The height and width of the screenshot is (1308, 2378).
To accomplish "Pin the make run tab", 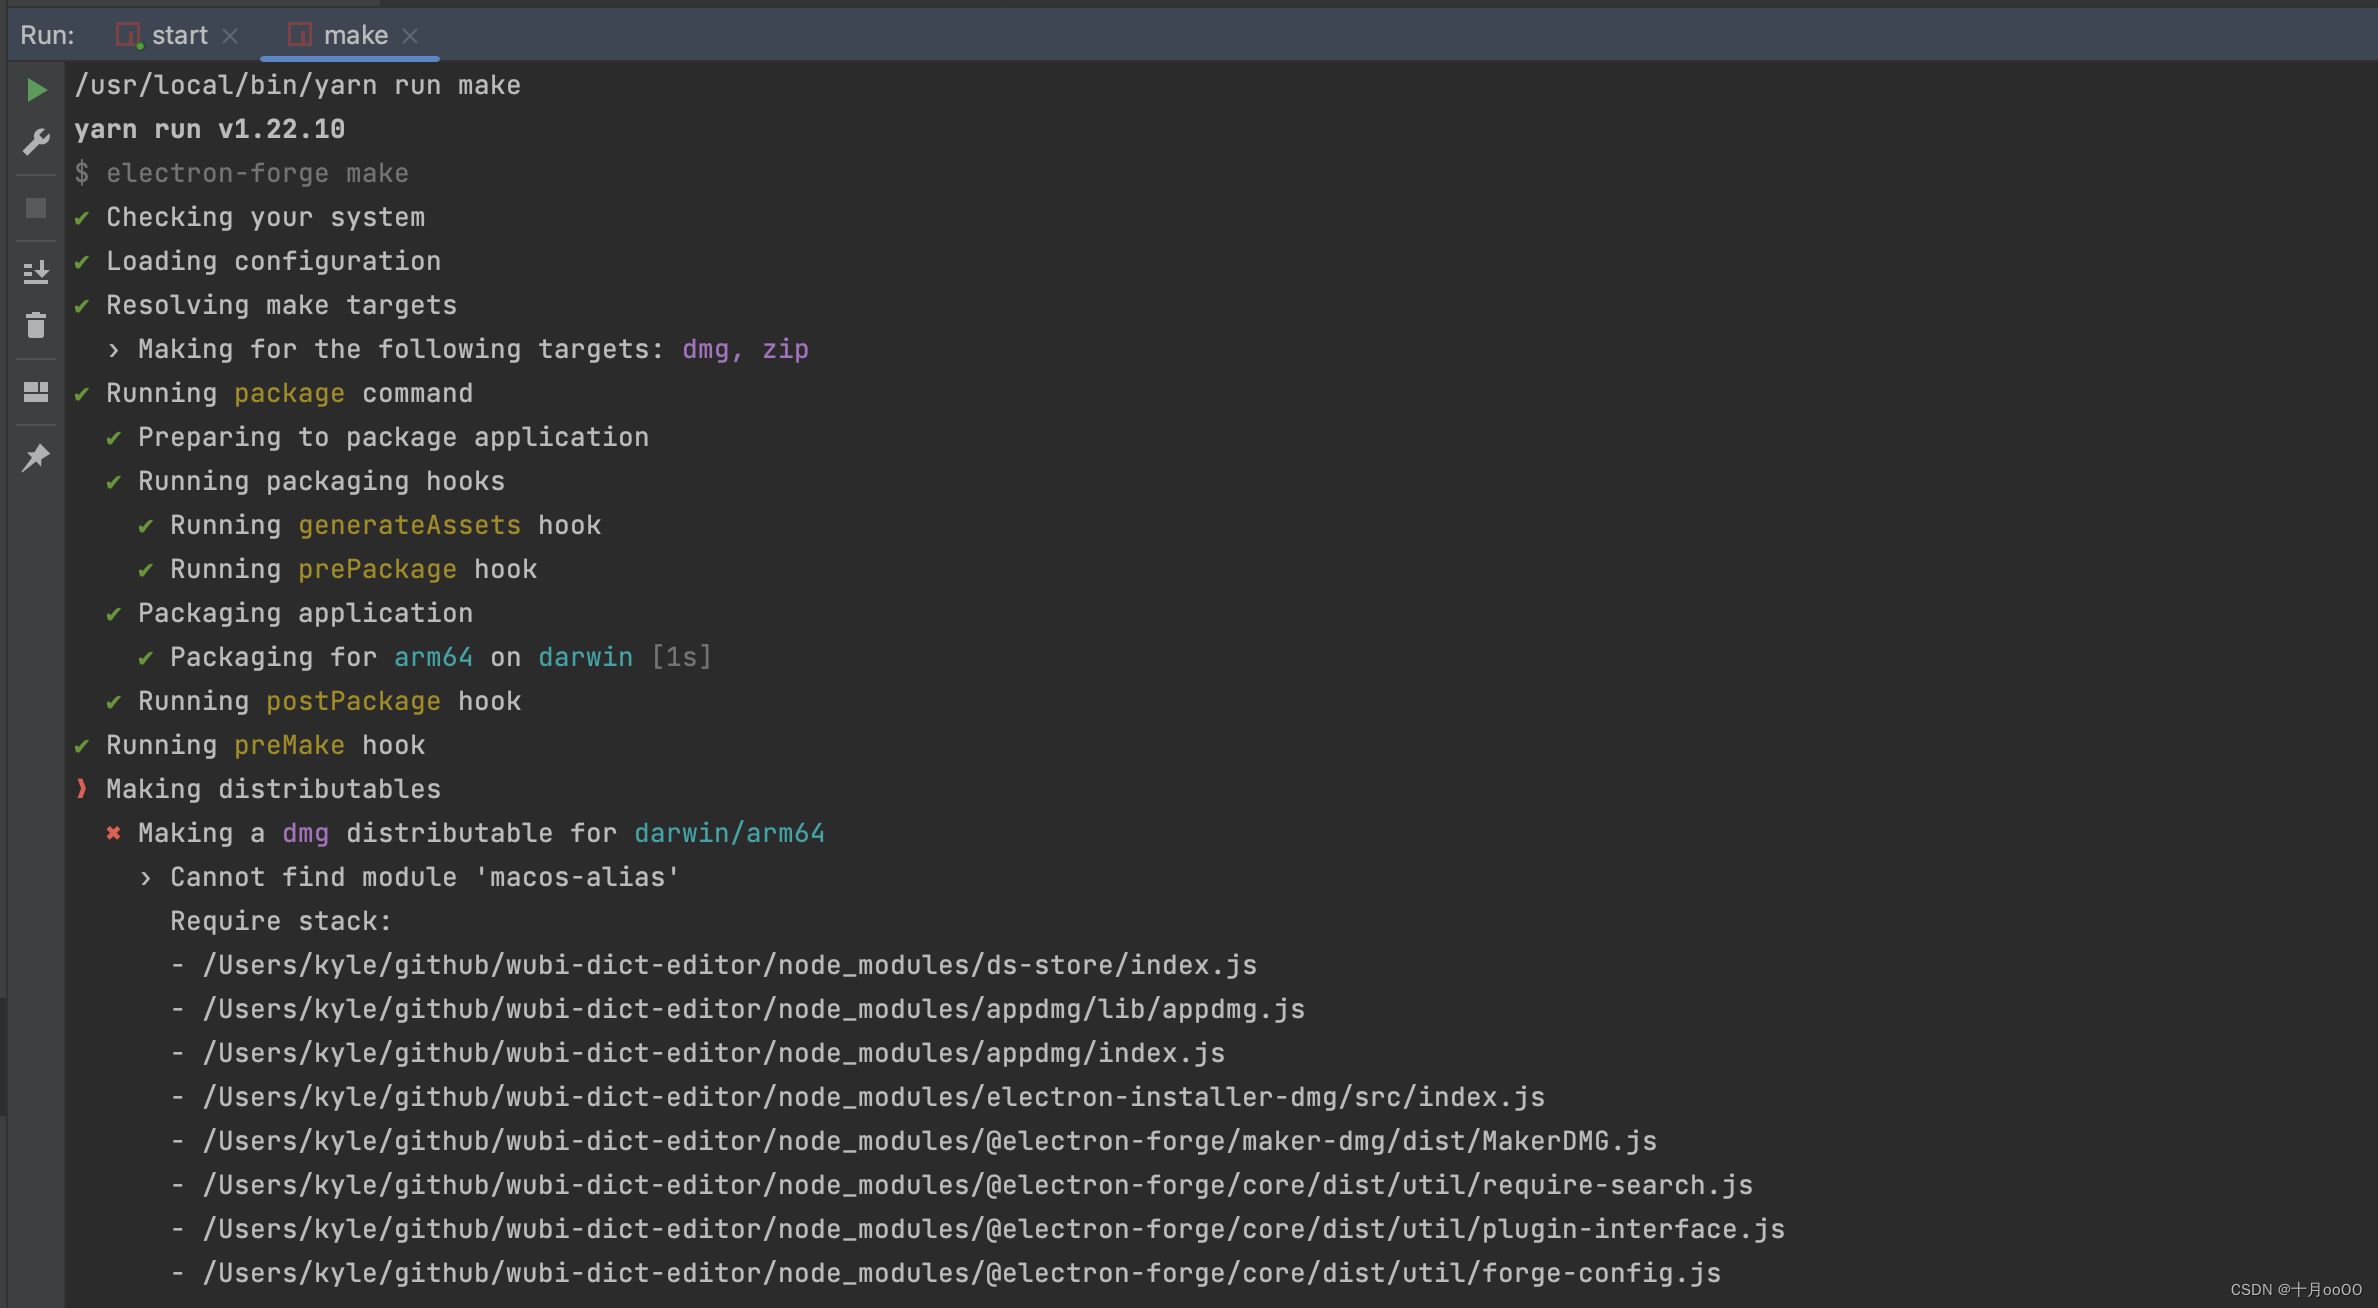I will tap(36, 458).
